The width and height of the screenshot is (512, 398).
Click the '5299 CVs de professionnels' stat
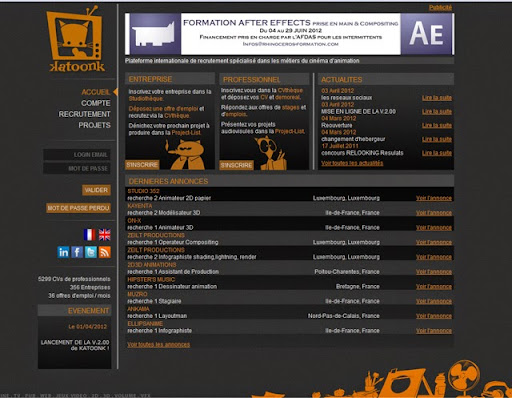(74, 279)
